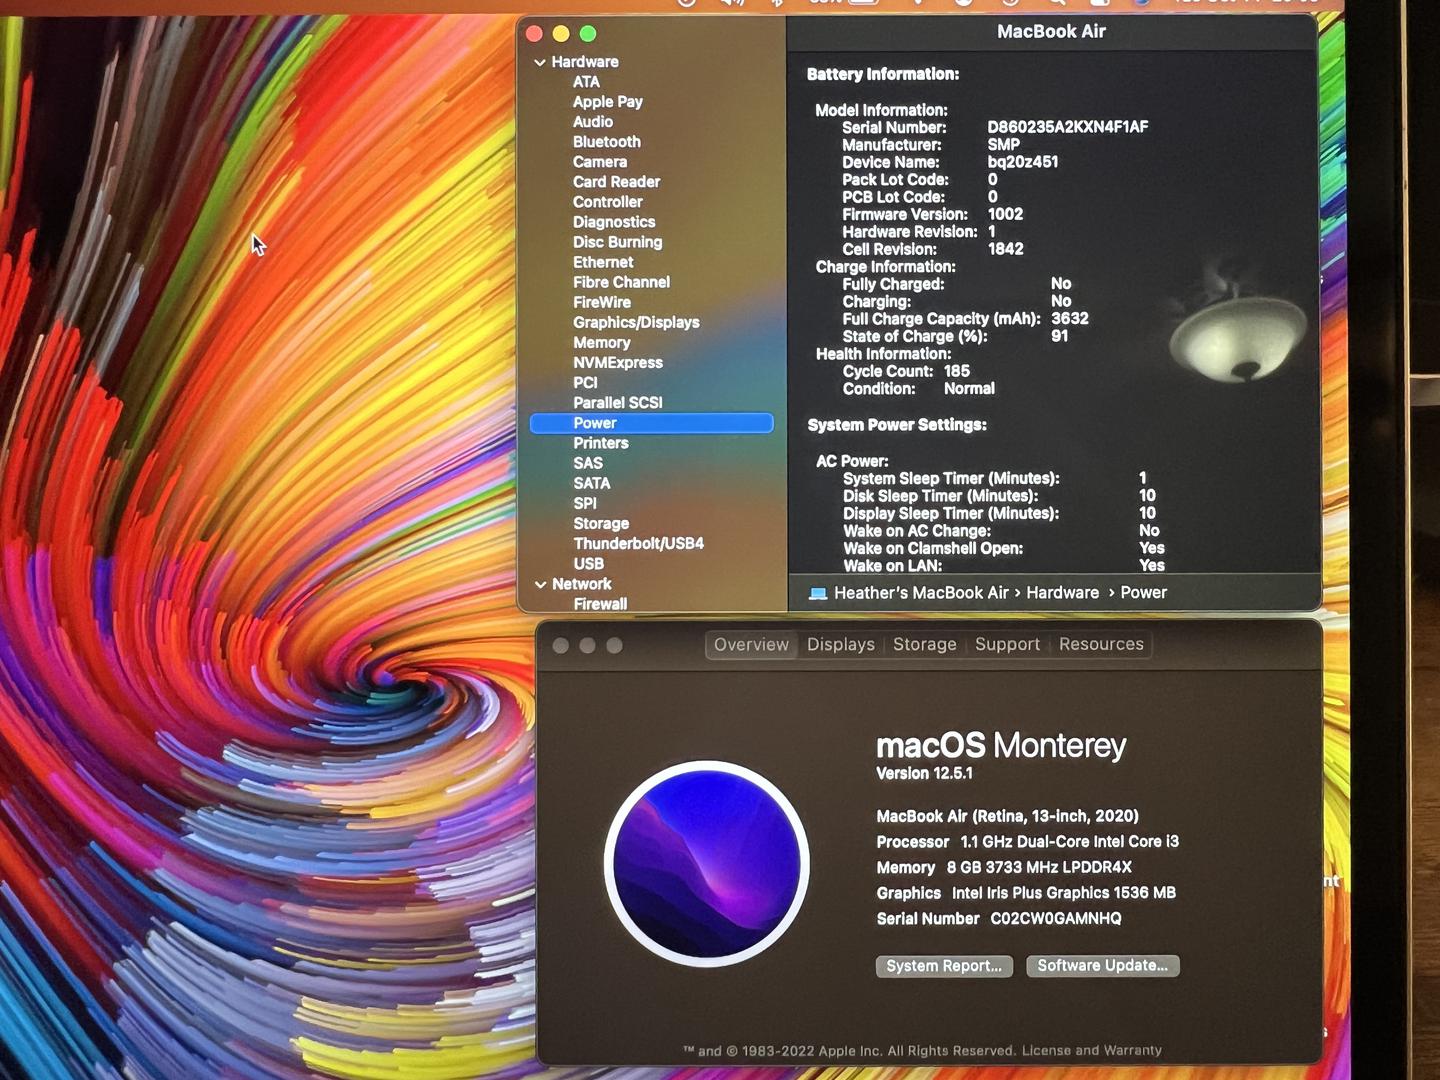Open Controller hardware entry

click(x=607, y=202)
